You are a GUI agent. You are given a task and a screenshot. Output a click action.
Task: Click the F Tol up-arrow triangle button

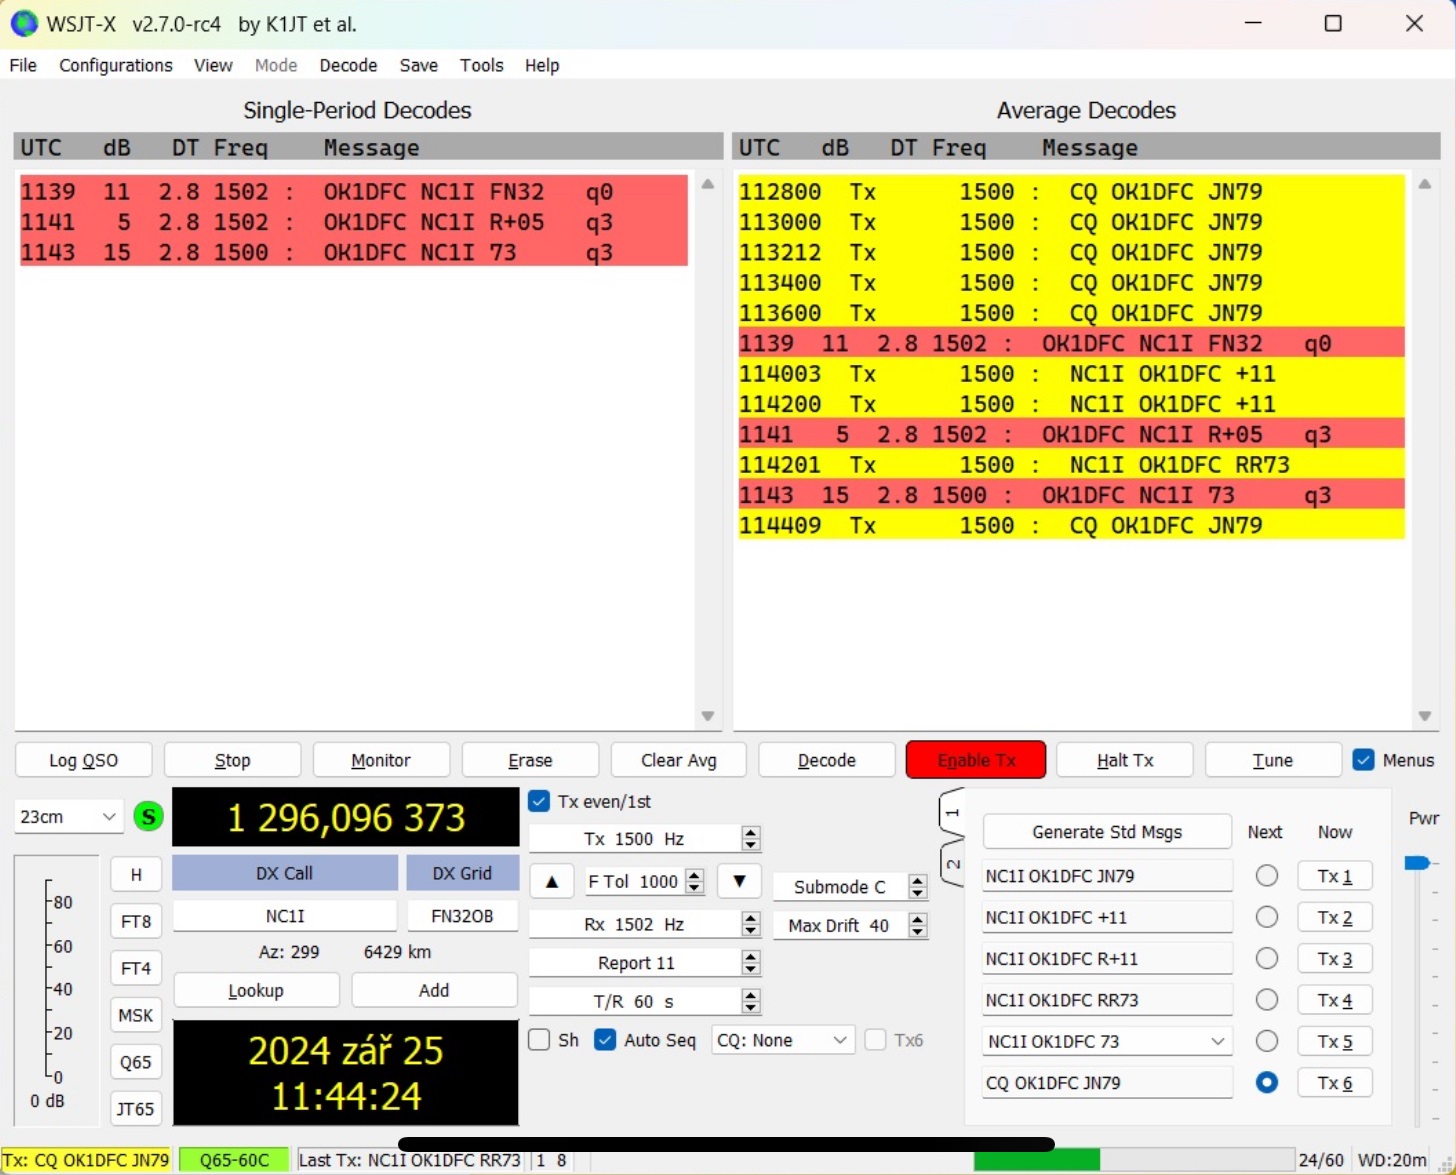[x=551, y=881]
